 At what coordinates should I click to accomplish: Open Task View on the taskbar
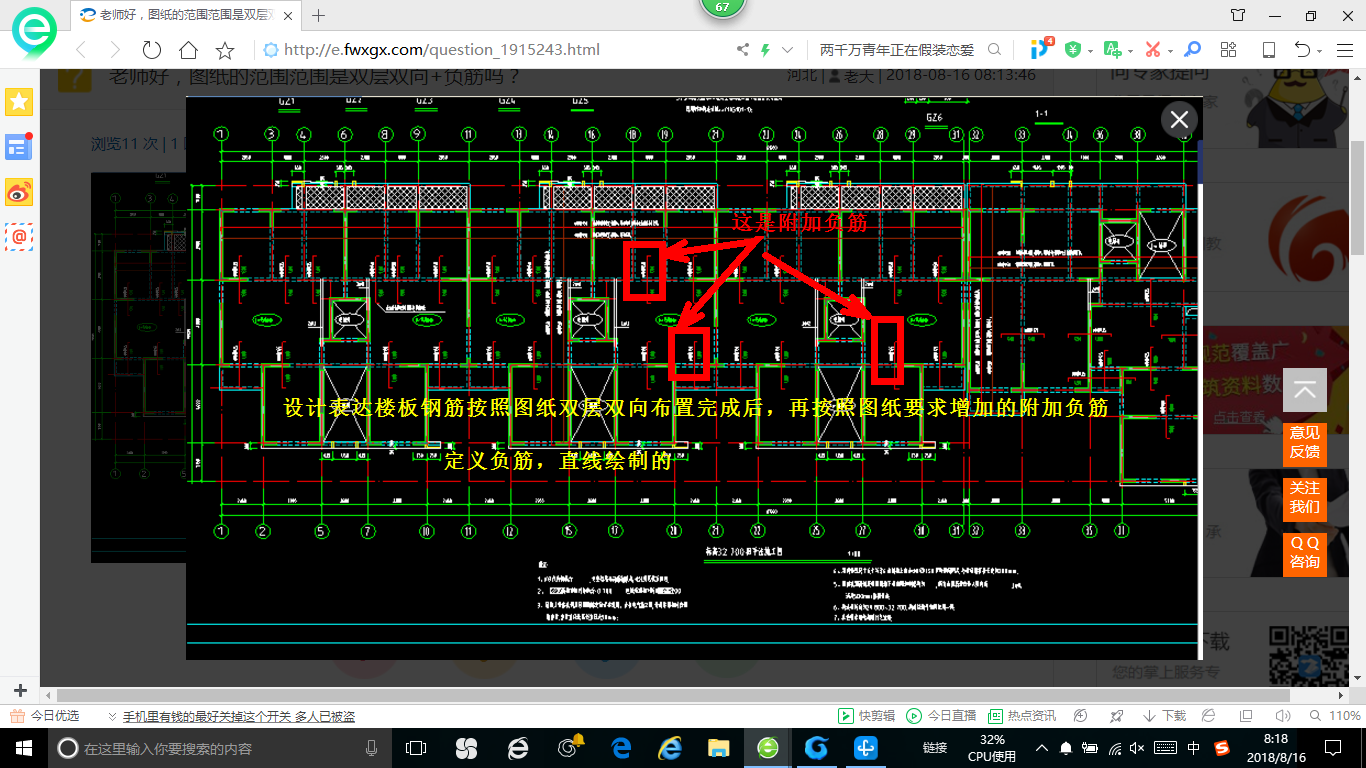[416, 748]
